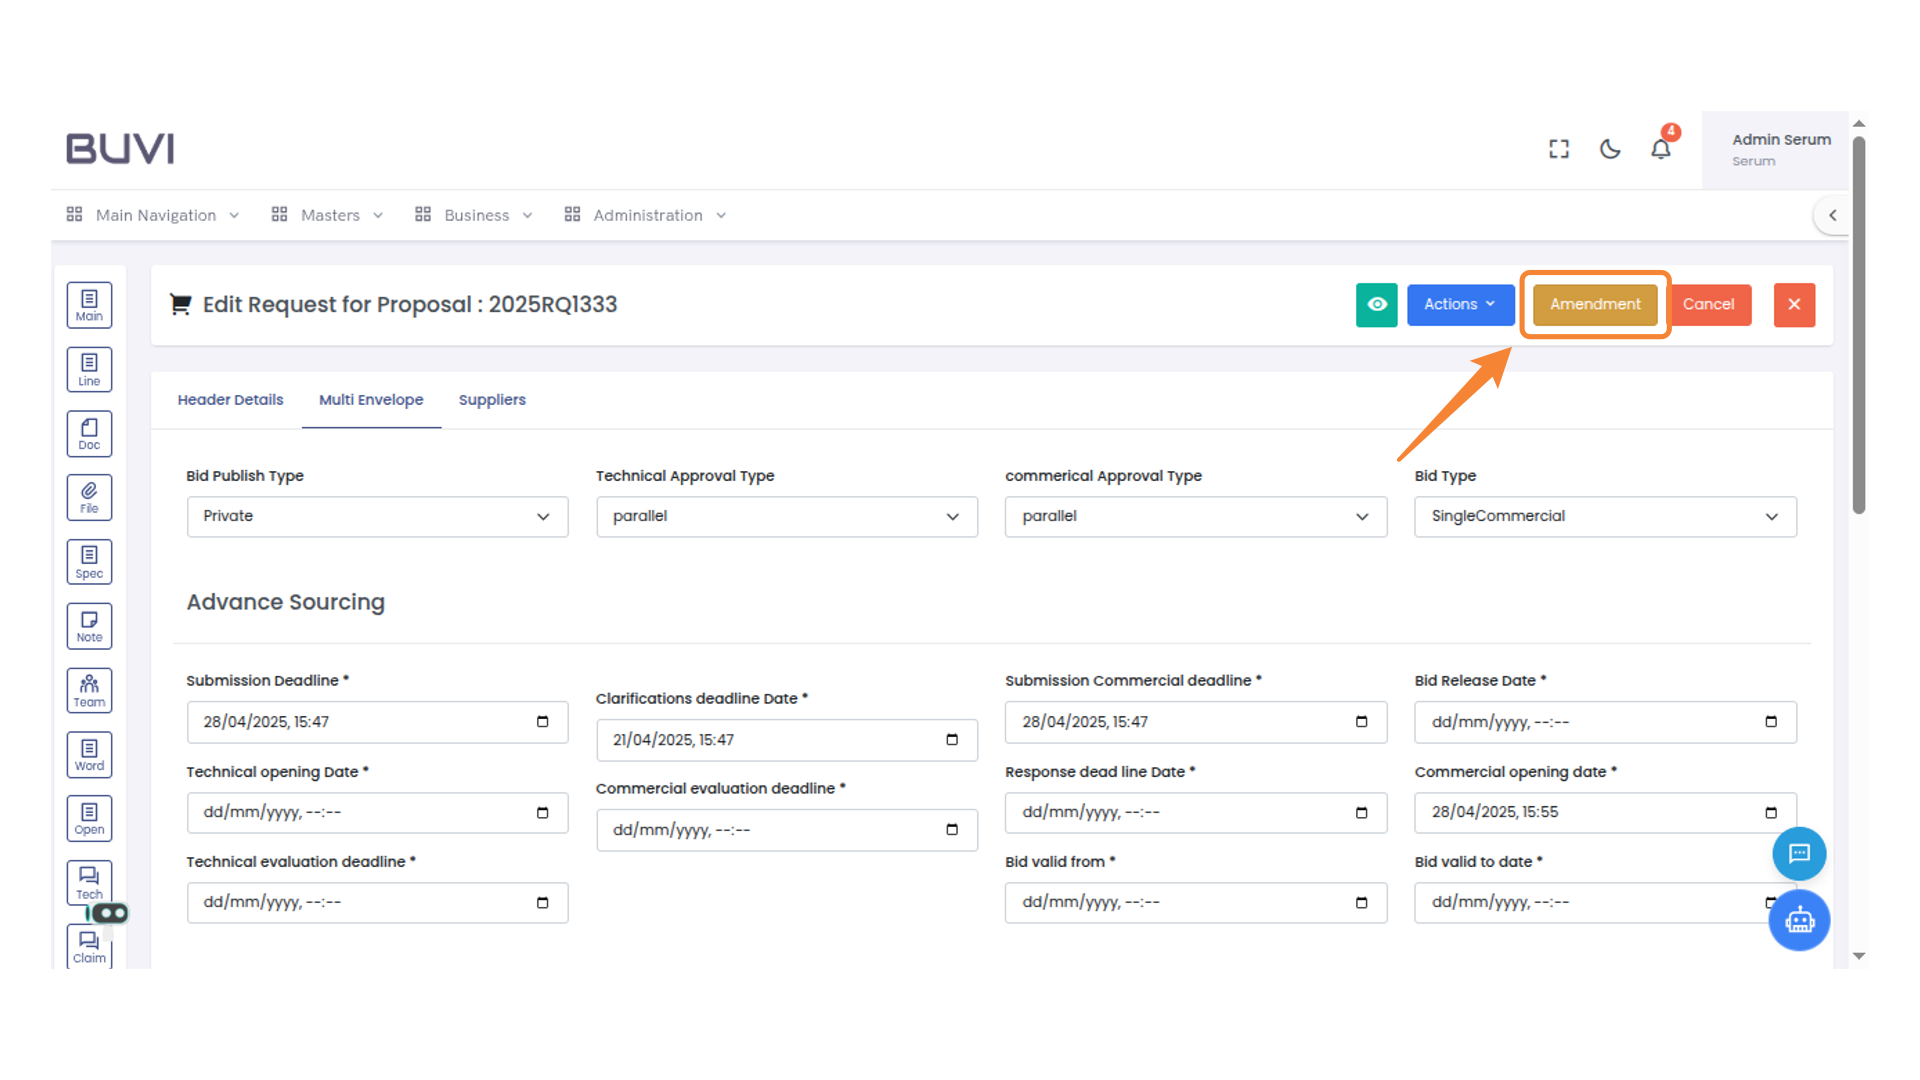Click the green eye preview button
Image resolution: width=1920 pixels, height=1080 pixels.
(x=1376, y=305)
